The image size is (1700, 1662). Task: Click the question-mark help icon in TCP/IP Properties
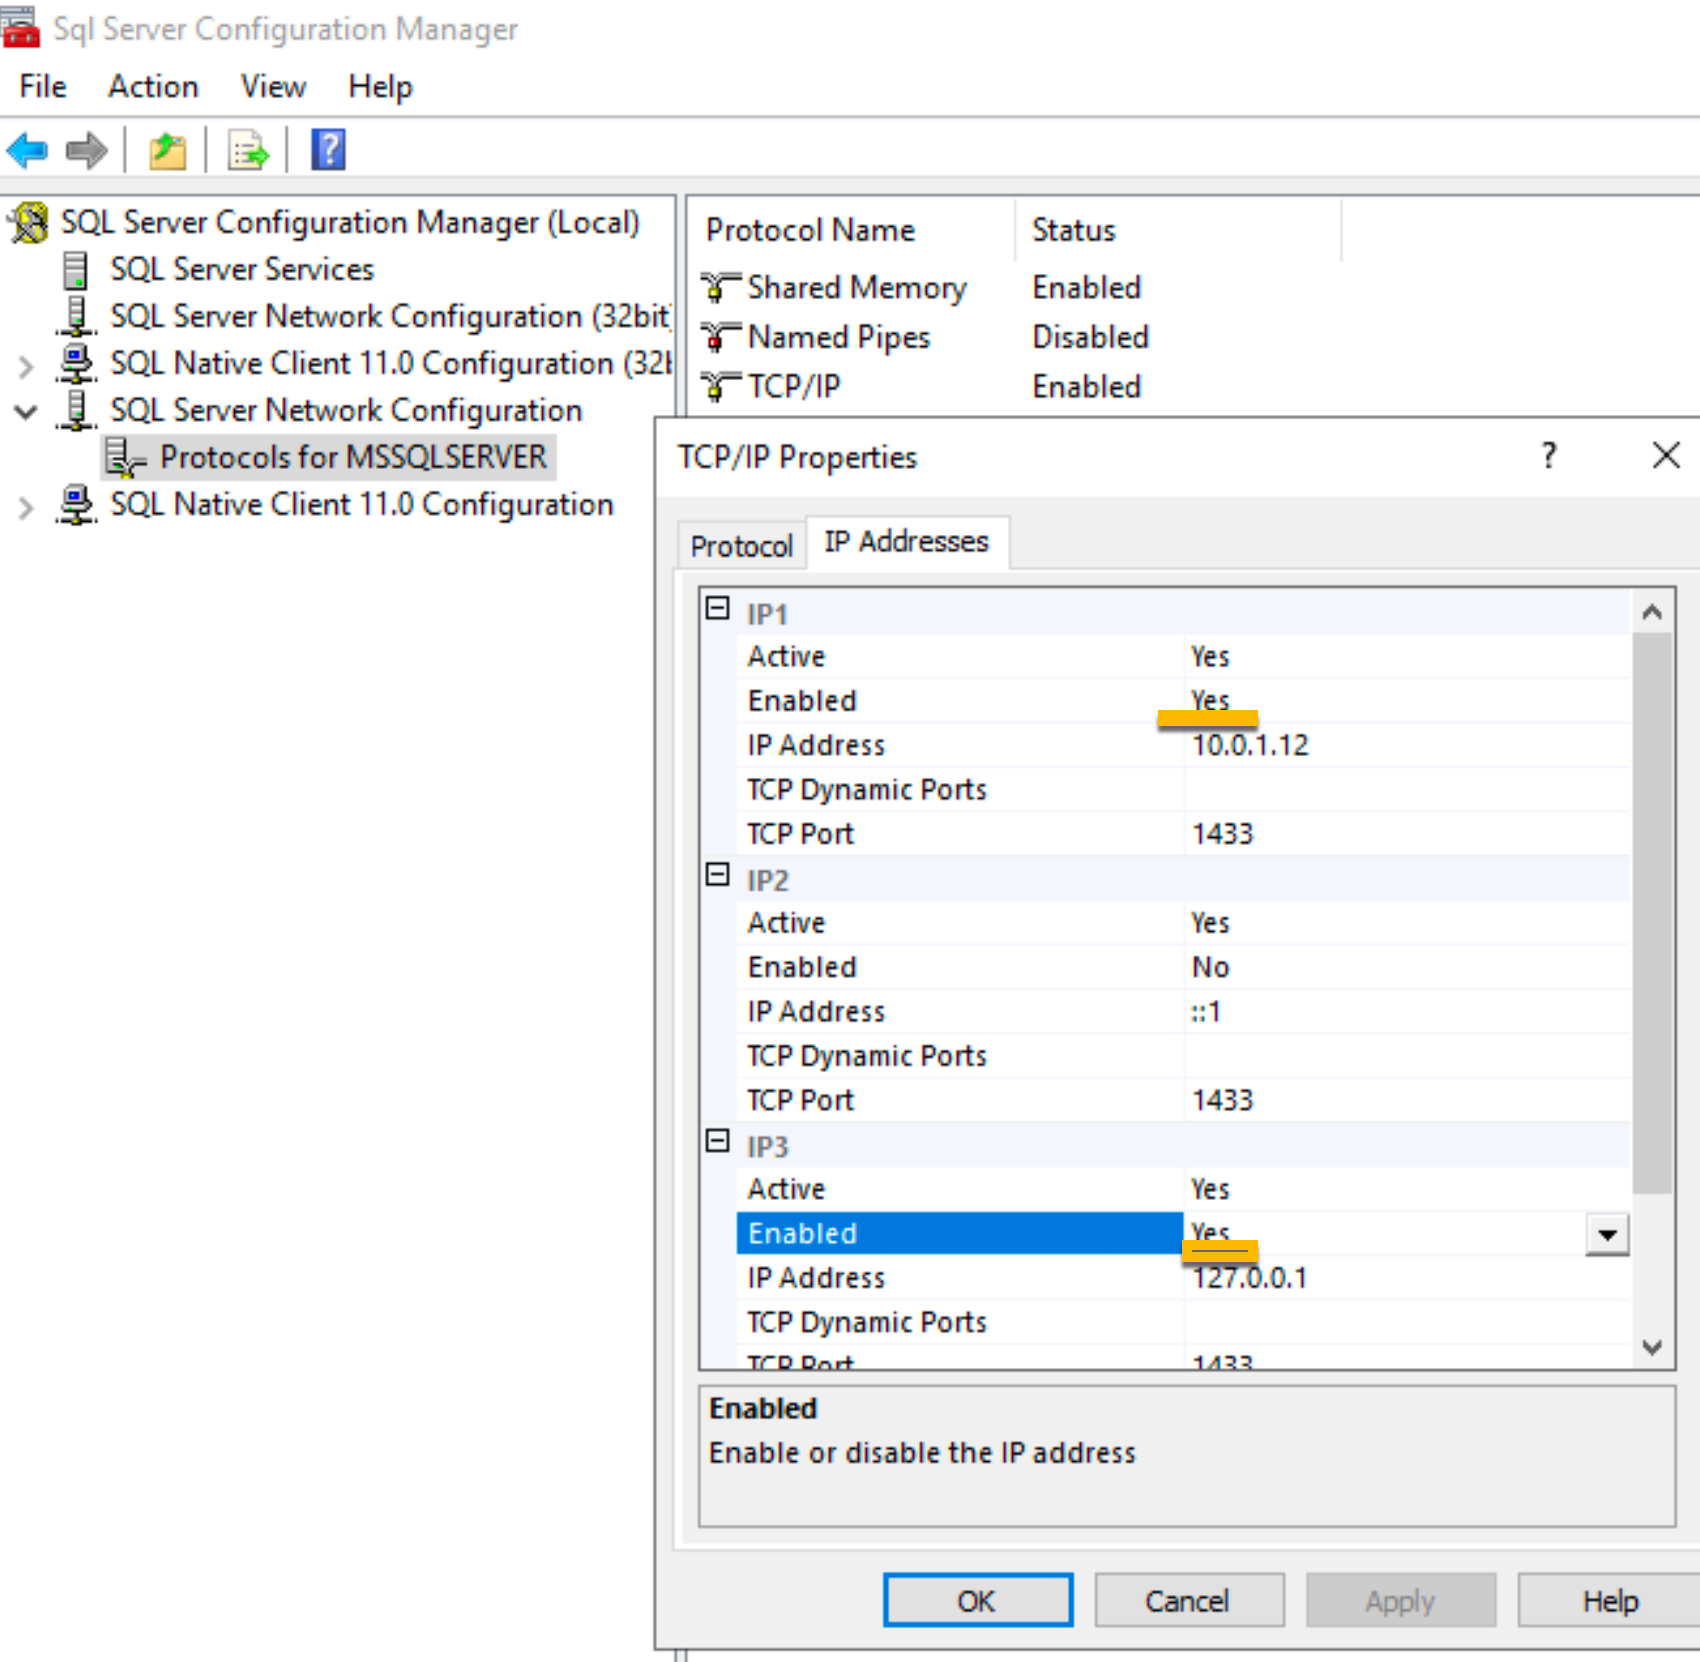tap(1549, 456)
